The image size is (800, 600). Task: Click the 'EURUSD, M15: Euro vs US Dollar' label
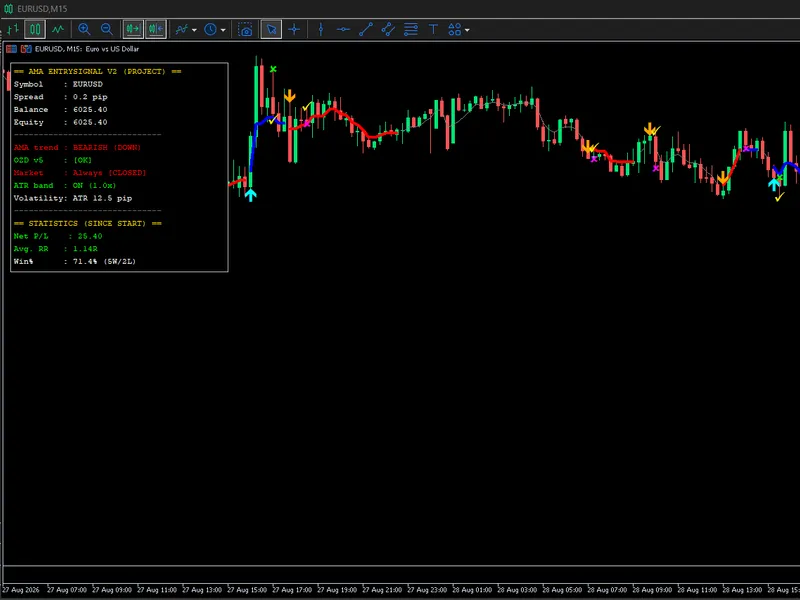coord(87,49)
